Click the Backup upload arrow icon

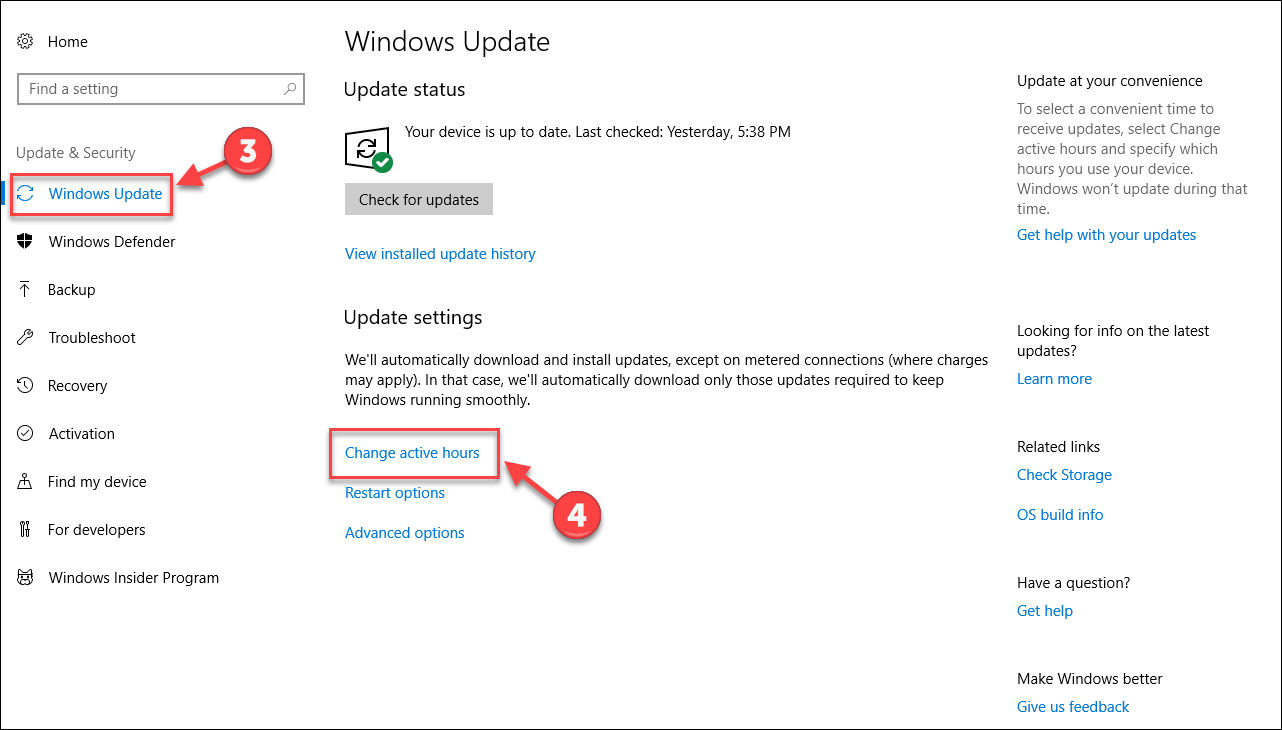(26, 290)
